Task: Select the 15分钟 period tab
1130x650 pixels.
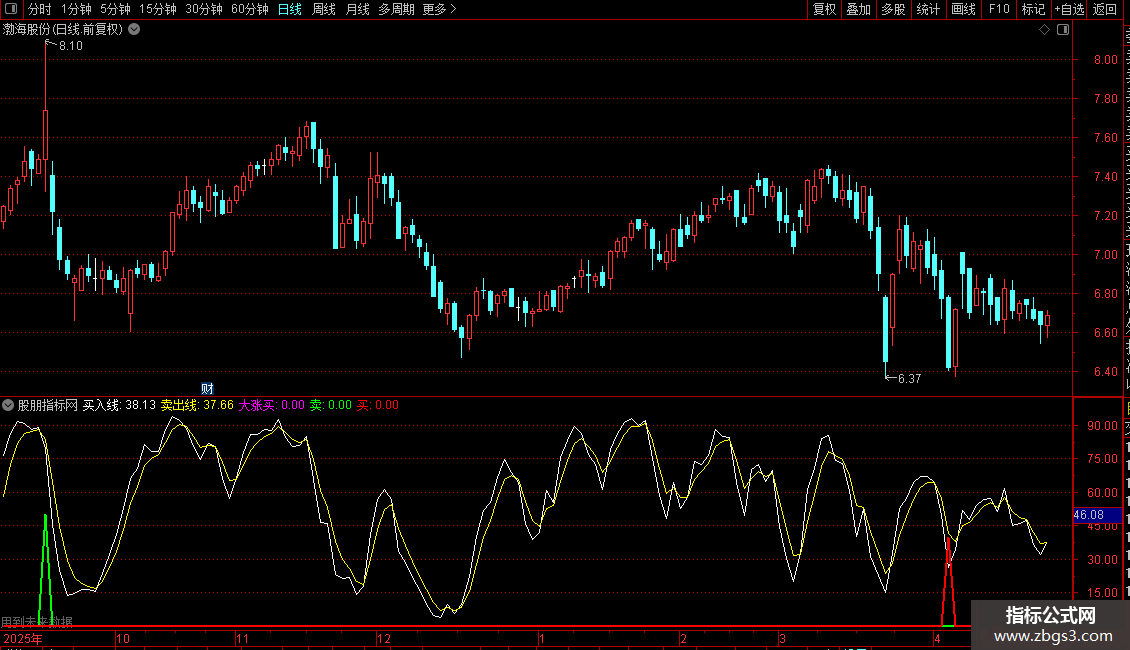Action: pos(158,9)
